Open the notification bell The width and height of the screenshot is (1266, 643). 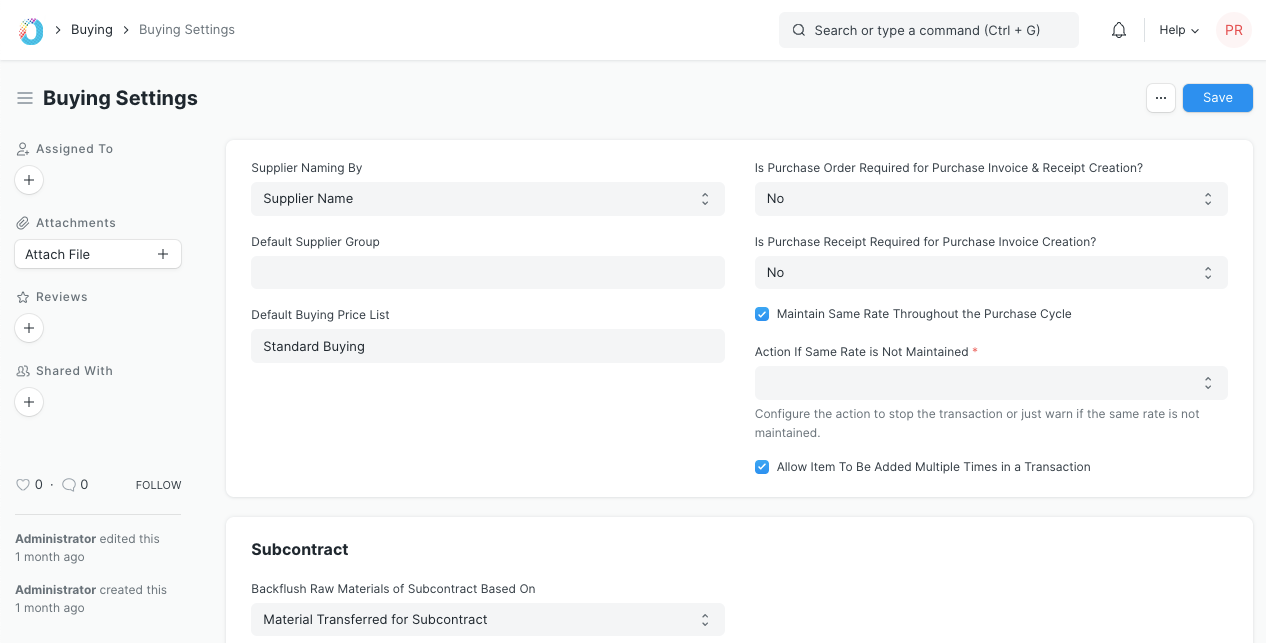click(1118, 30)
